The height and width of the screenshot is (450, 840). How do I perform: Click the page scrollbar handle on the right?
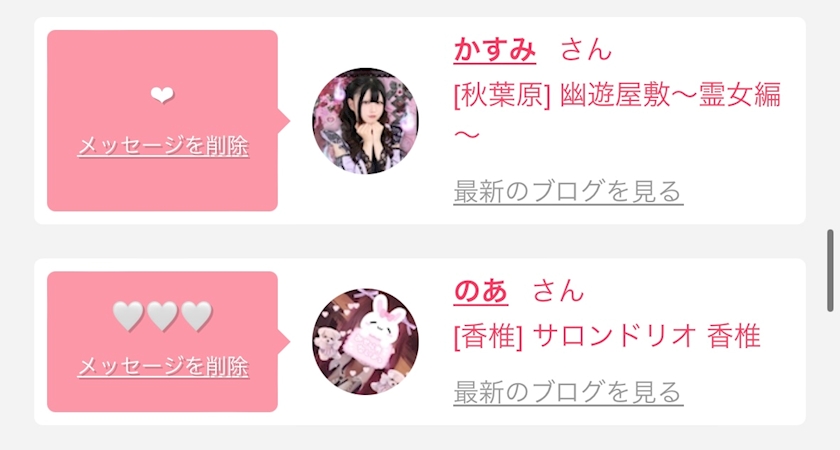click(x=830, y=270)
